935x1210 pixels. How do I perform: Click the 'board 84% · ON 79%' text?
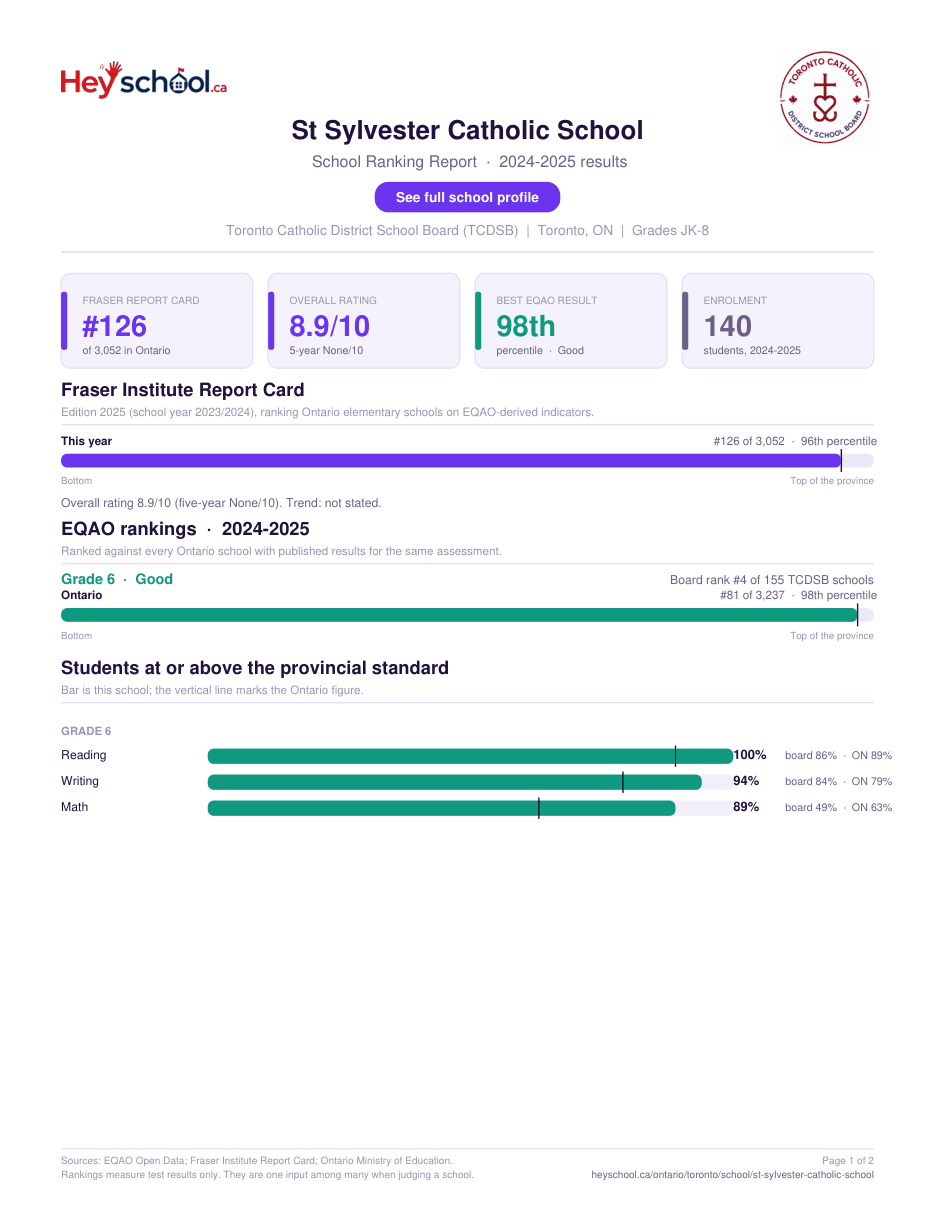point(838,782)
